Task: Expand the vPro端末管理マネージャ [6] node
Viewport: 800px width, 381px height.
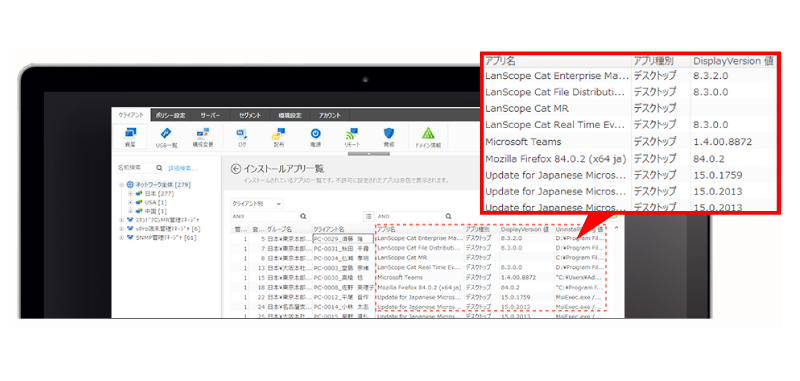Action: [121, 229]
